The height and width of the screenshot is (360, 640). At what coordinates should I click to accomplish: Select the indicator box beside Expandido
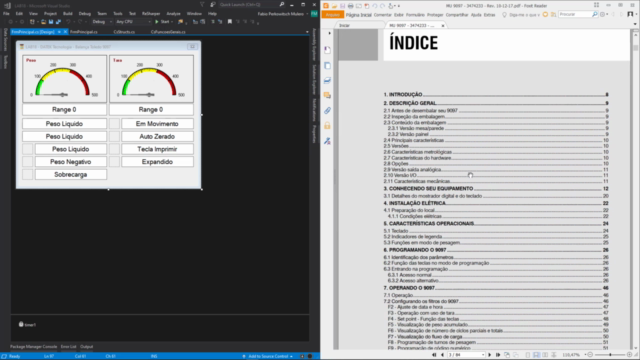coord(114,162)
